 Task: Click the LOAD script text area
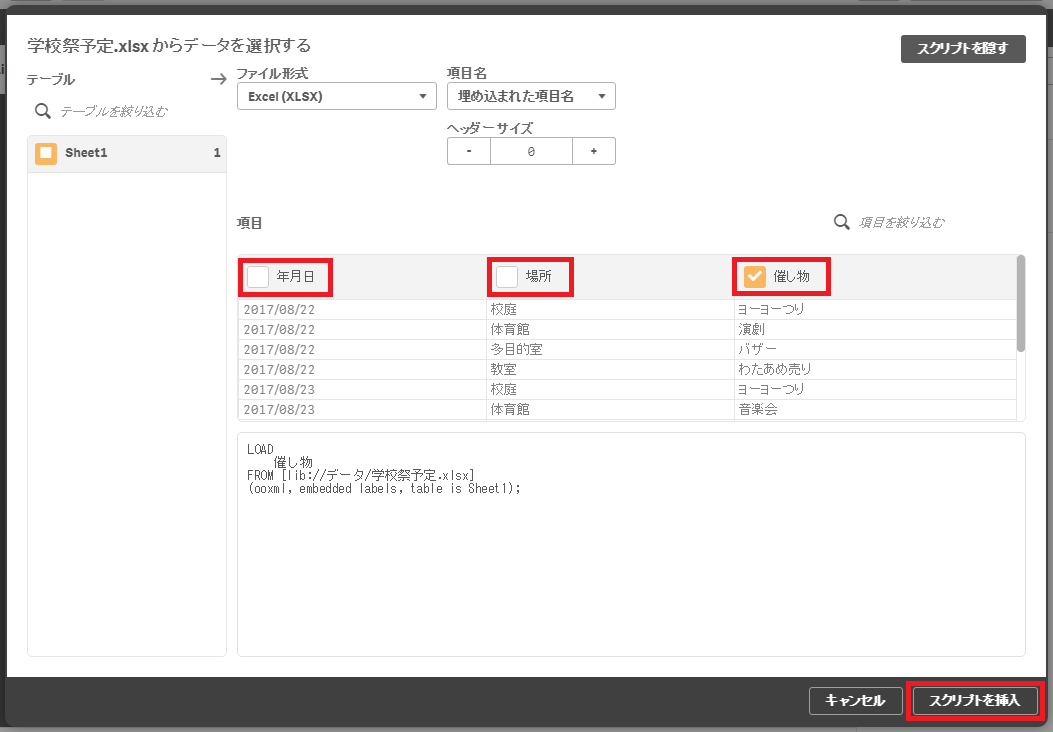pos(631,545)
